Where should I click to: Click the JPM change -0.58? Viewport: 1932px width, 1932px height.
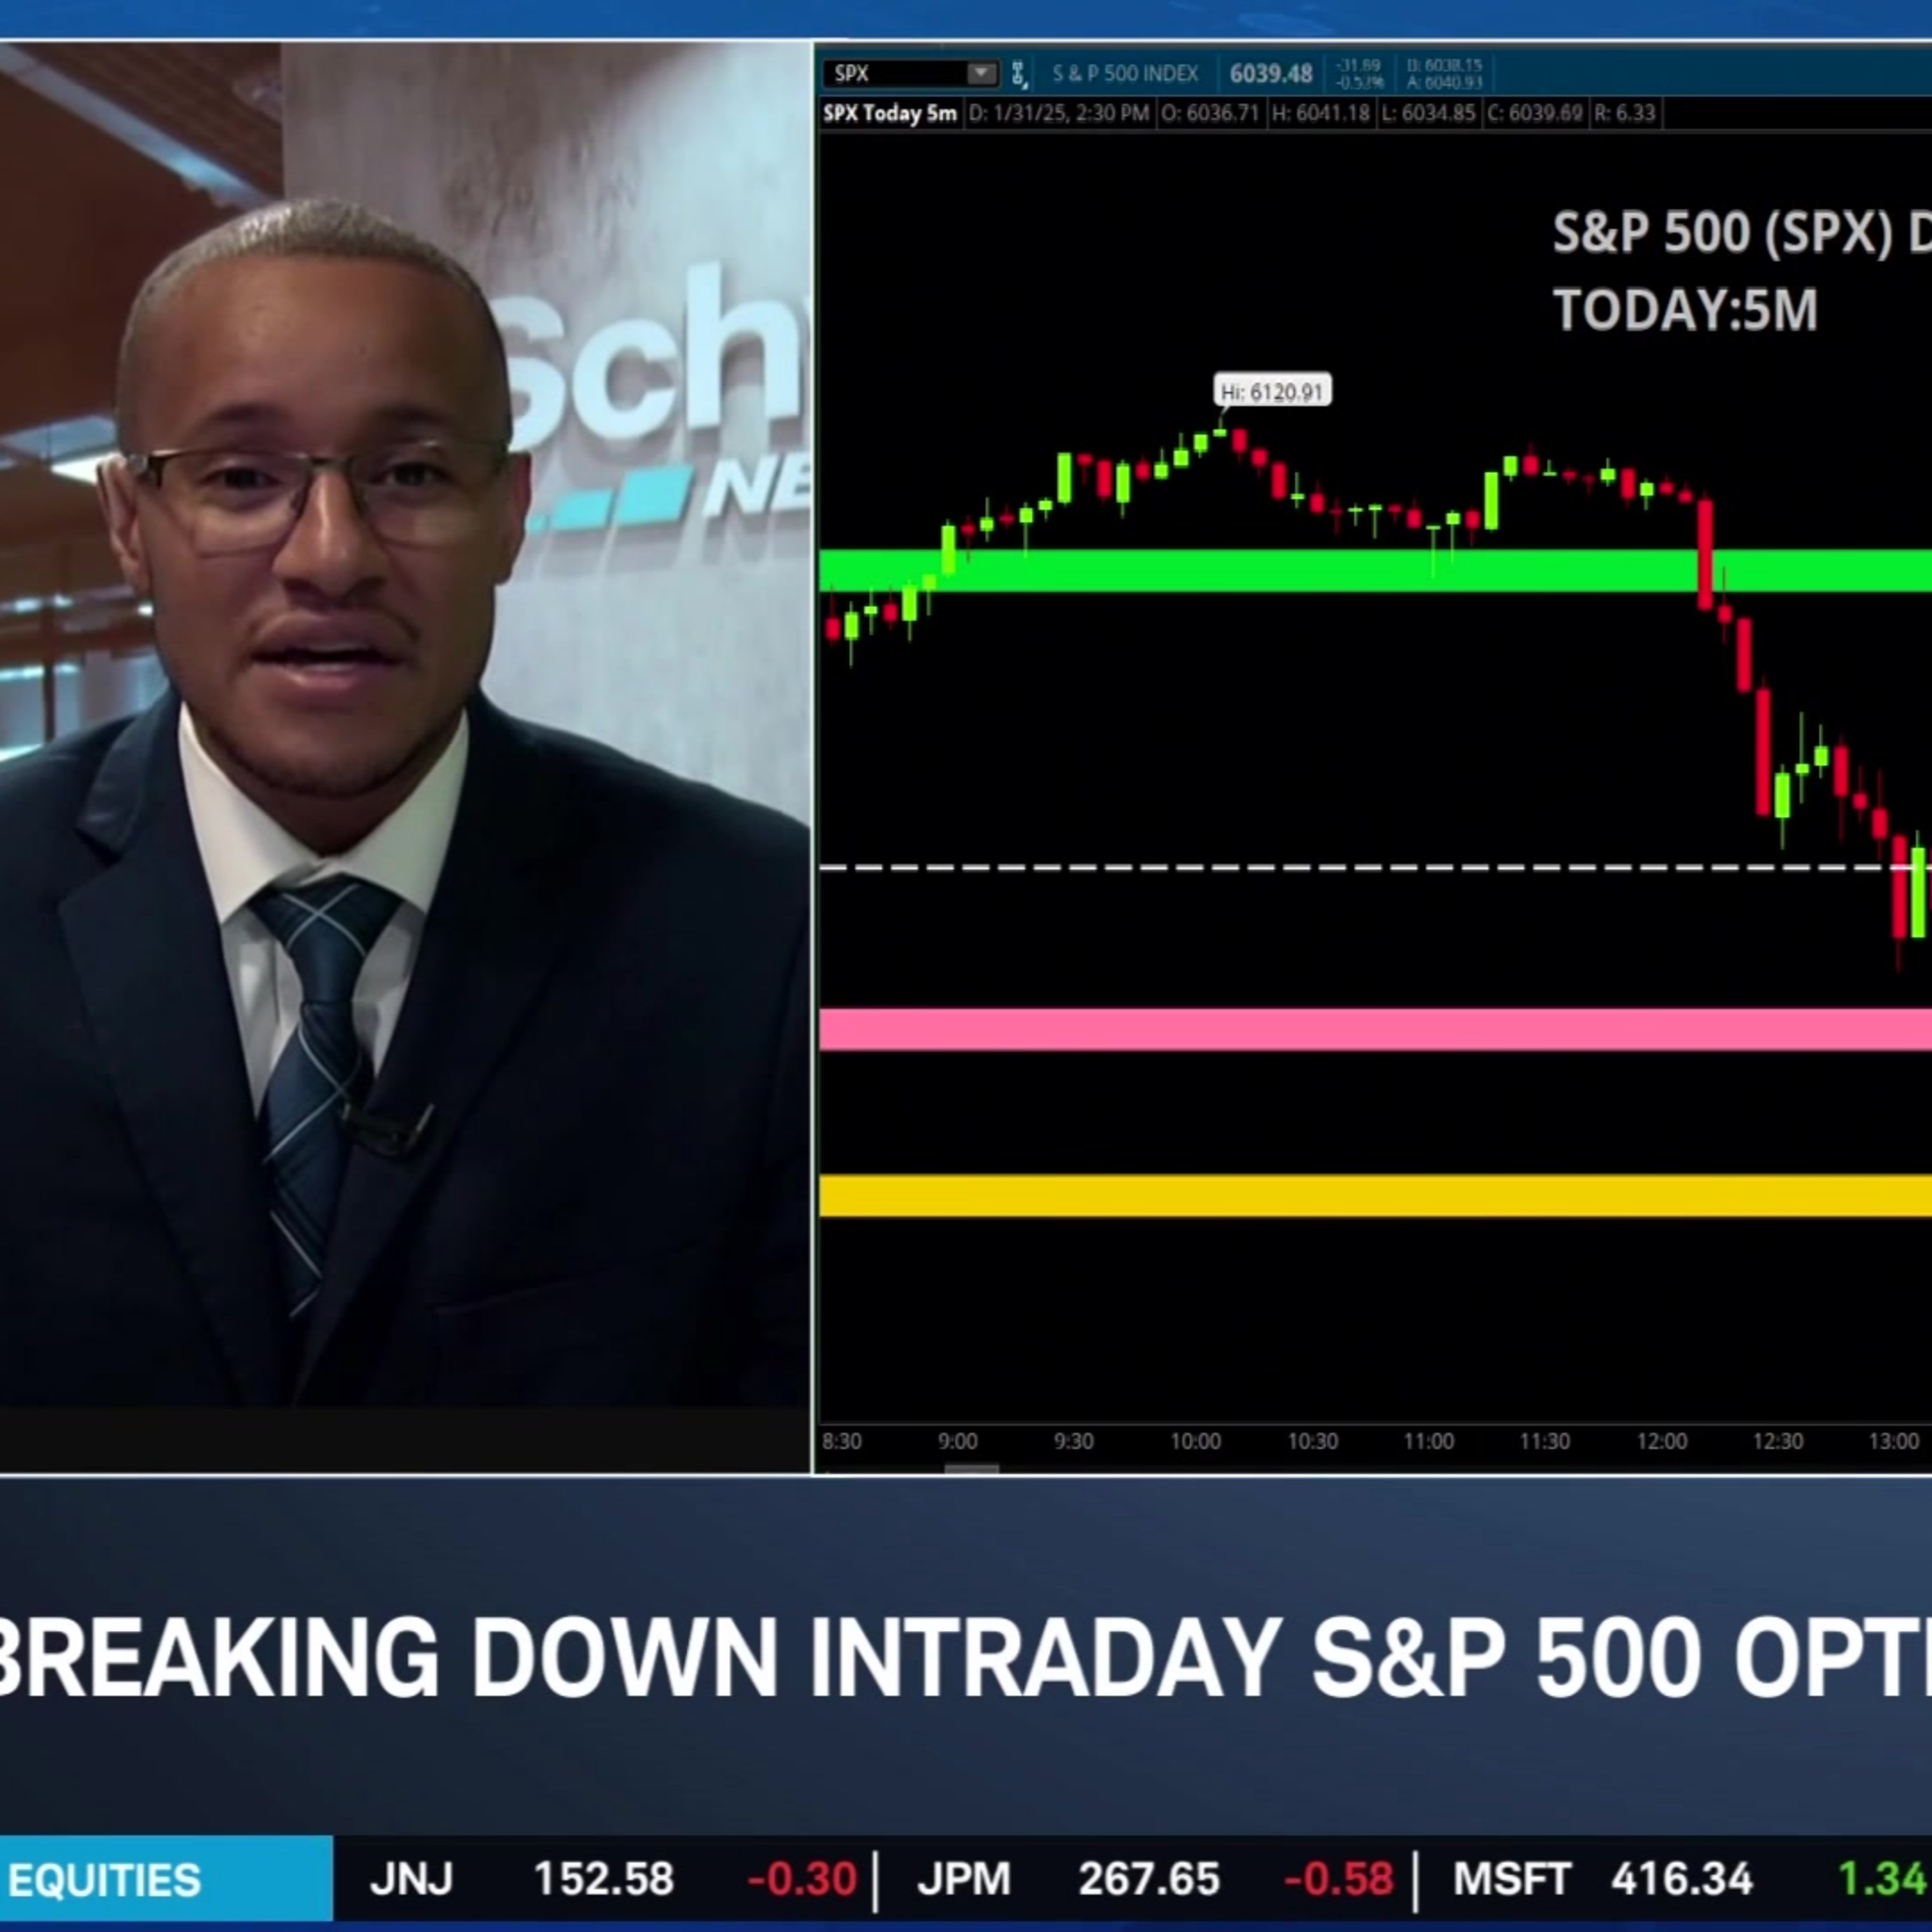(1338, 1880)
